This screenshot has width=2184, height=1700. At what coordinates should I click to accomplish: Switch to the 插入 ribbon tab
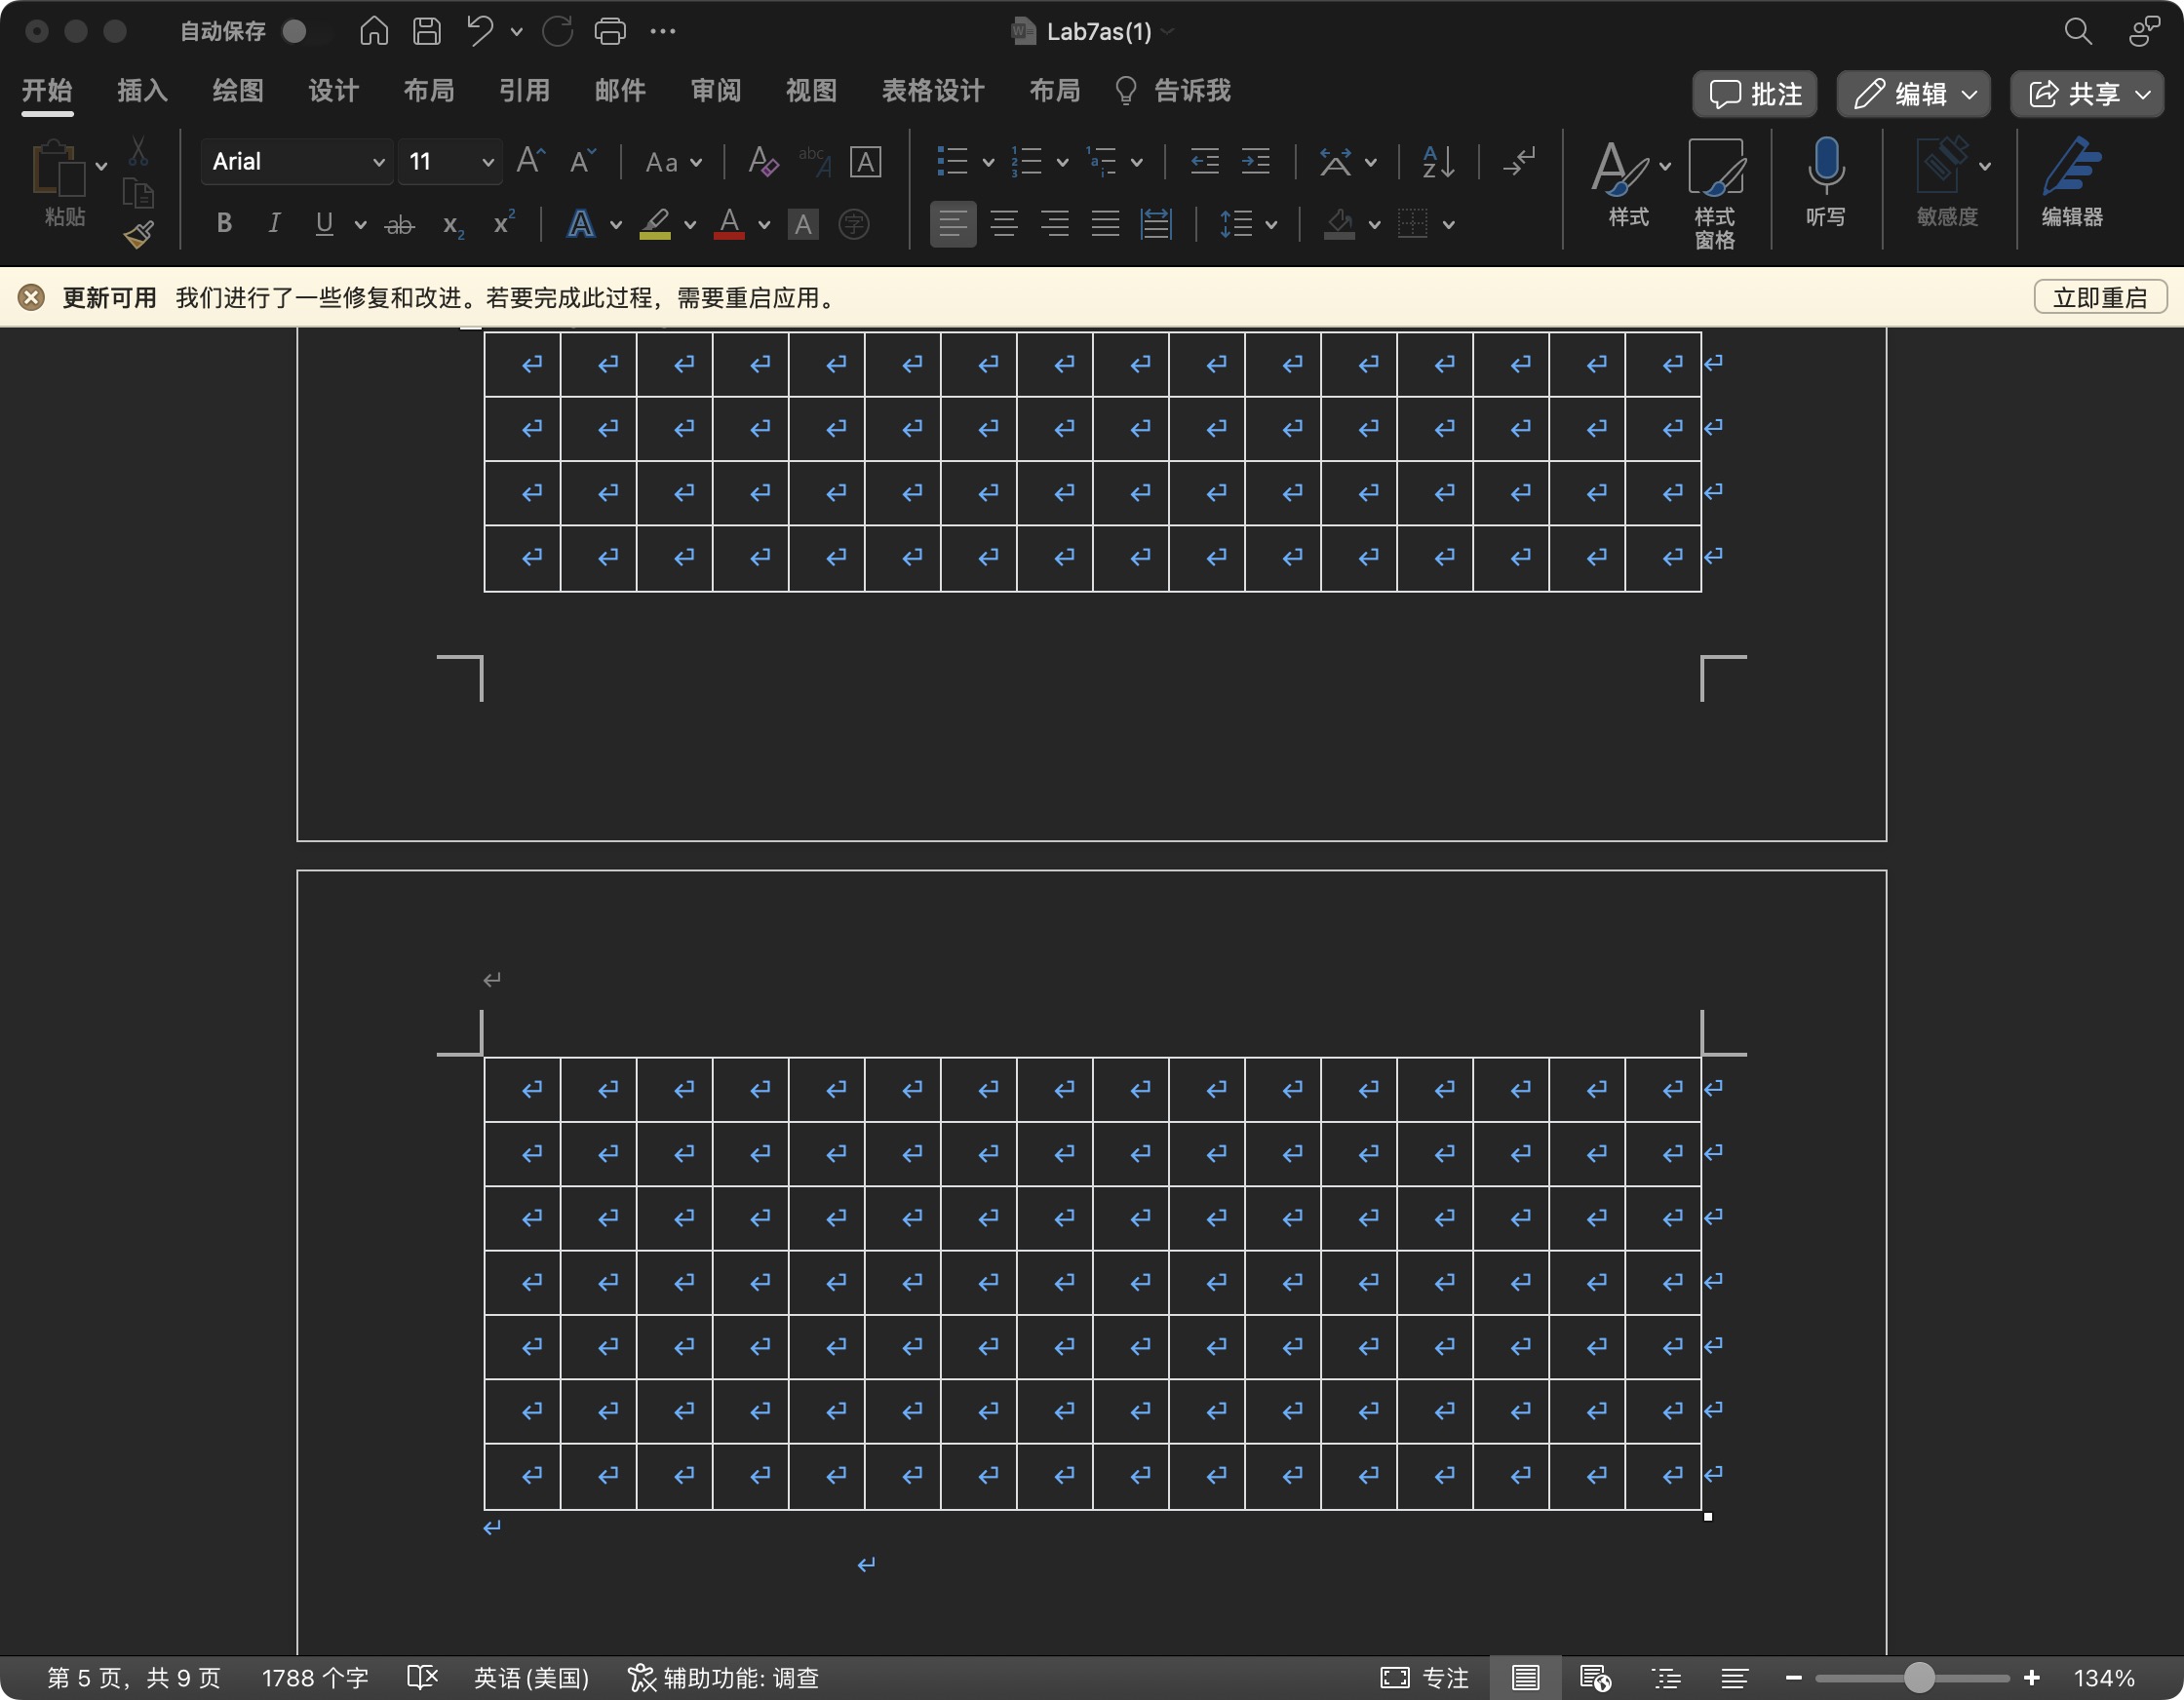tap(142, 91)
